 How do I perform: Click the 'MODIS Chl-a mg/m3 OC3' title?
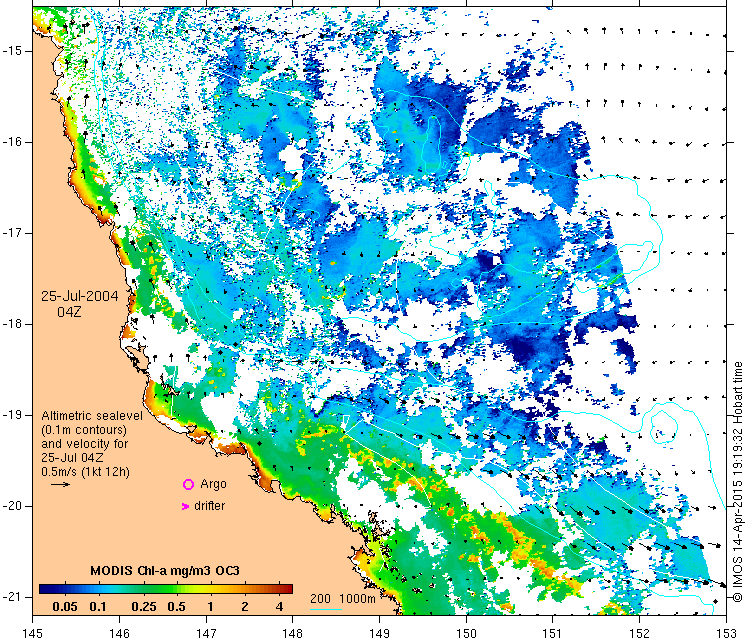pyautogui.click(x=165, y=571)
